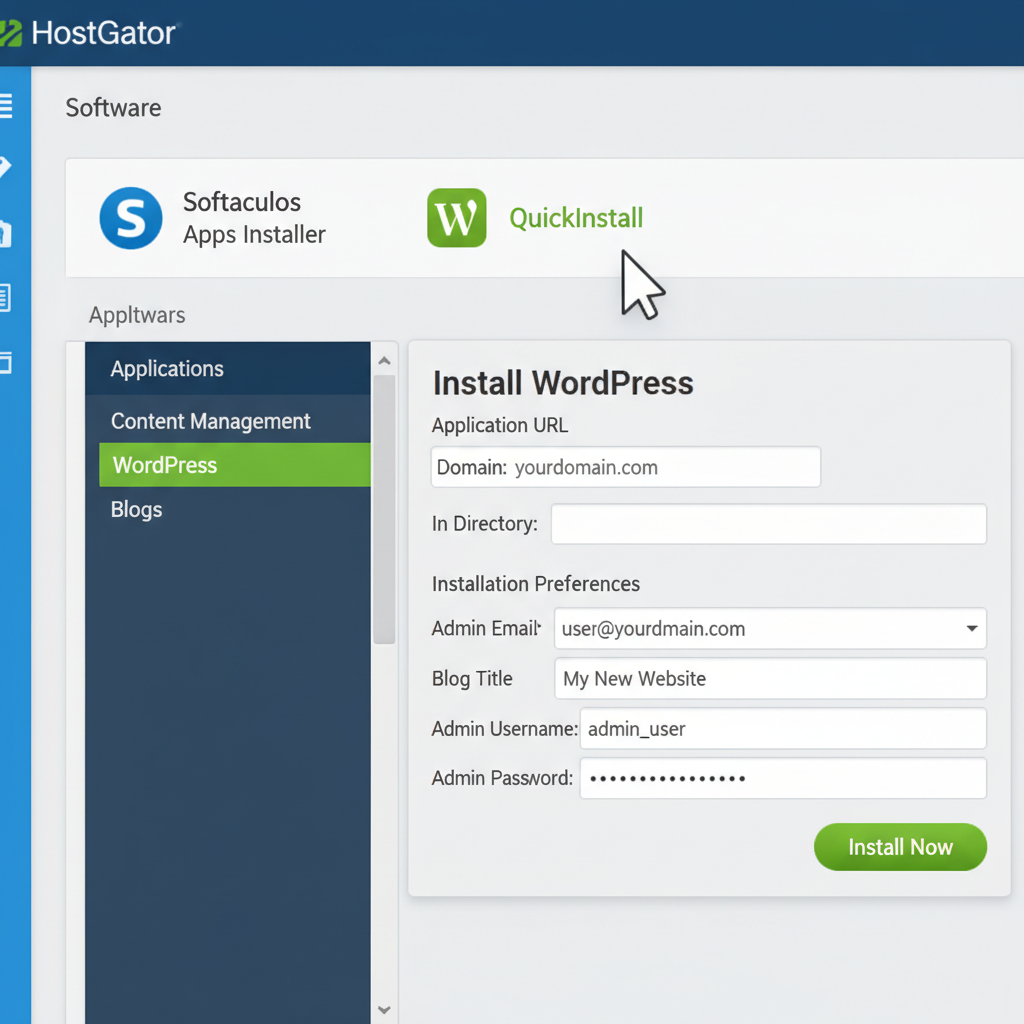Viewport: 1024px width, 1024px height.
Task: Click the Admin Password field
Action: (x=783, y=778)
